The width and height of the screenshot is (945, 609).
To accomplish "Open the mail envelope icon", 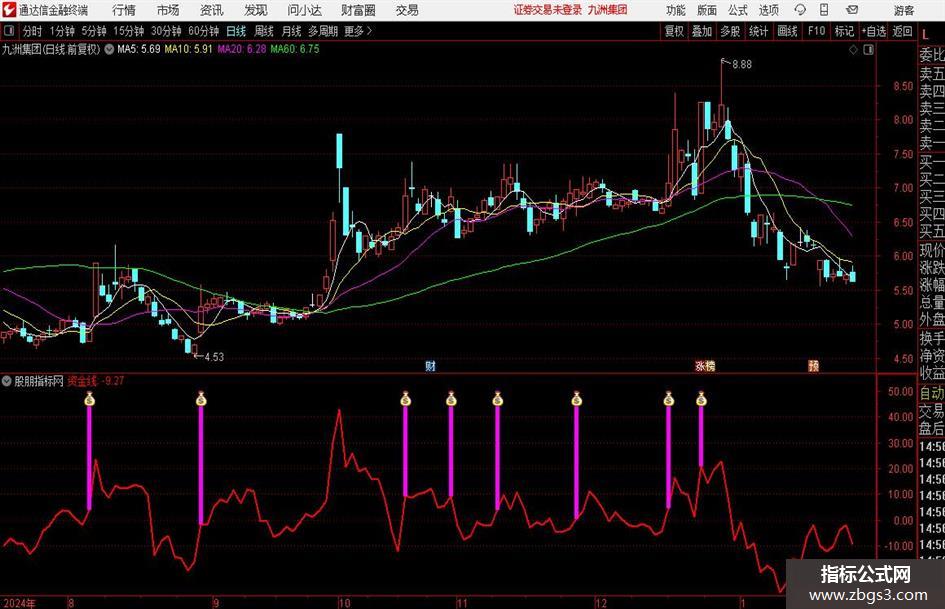I will coord(852,10).
